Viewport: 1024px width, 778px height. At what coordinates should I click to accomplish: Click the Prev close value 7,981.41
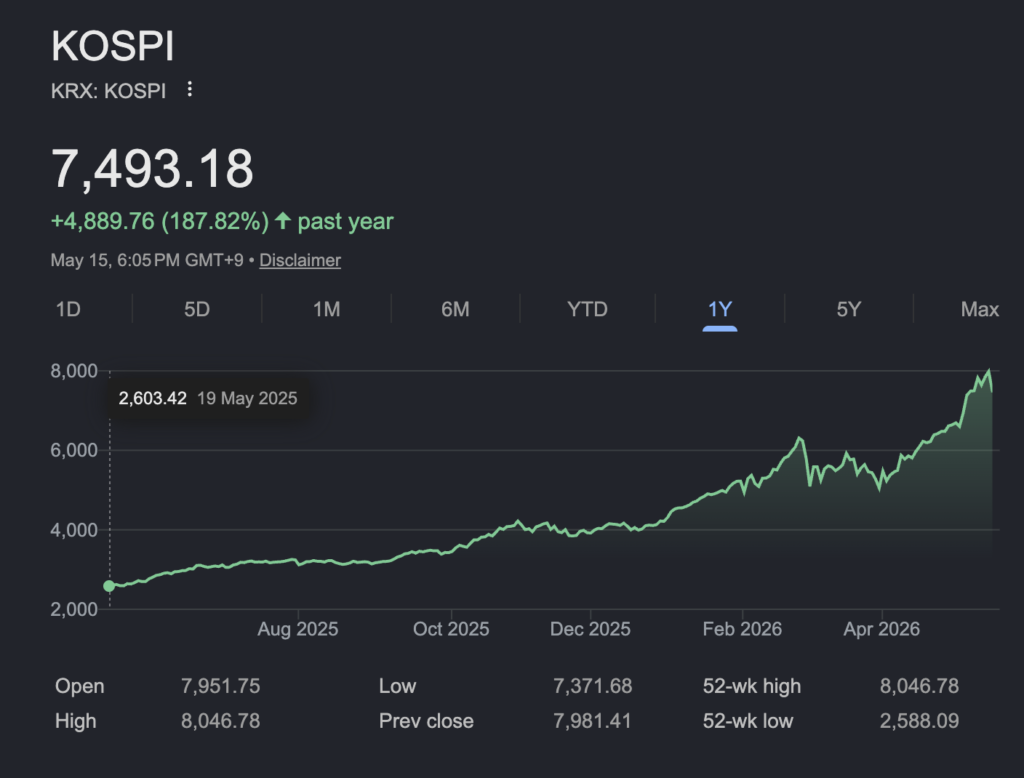[592, 721]
